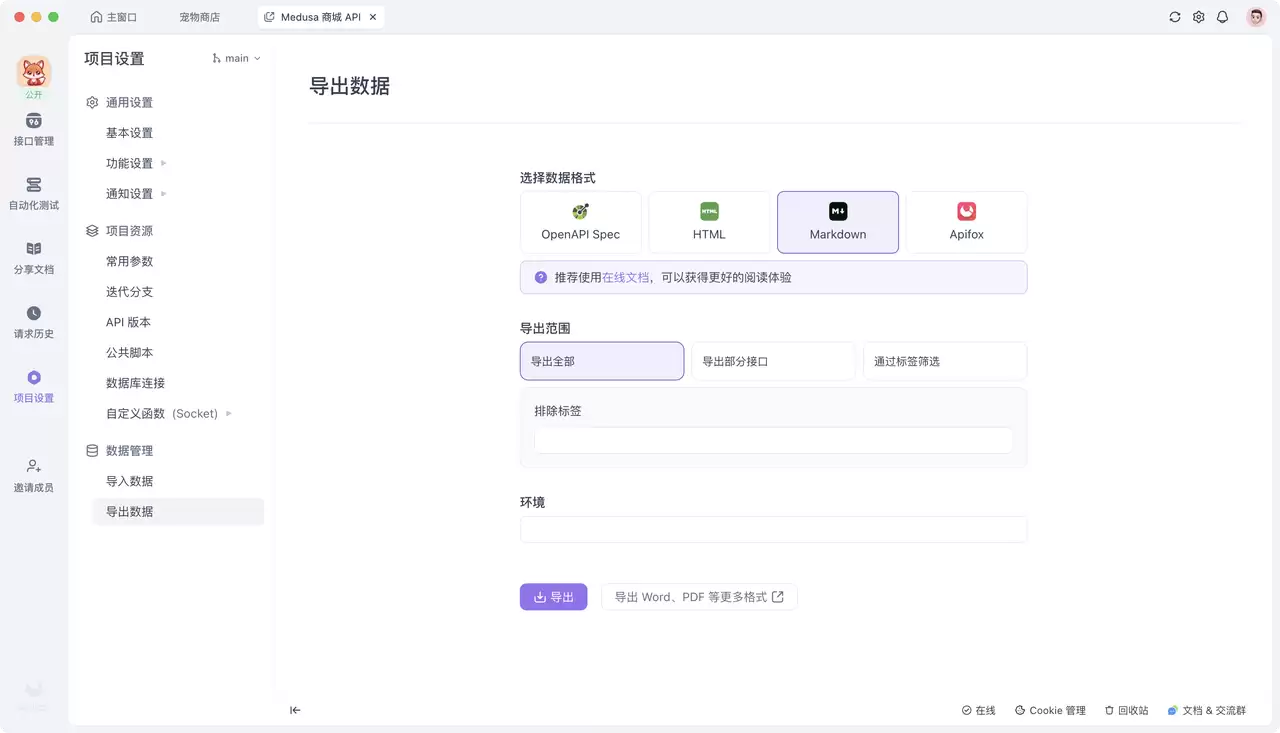Viewport: 1280px width, 733px height.
Task: Switch to 宠物商店 tab
Action: click(x=200, y=17)
